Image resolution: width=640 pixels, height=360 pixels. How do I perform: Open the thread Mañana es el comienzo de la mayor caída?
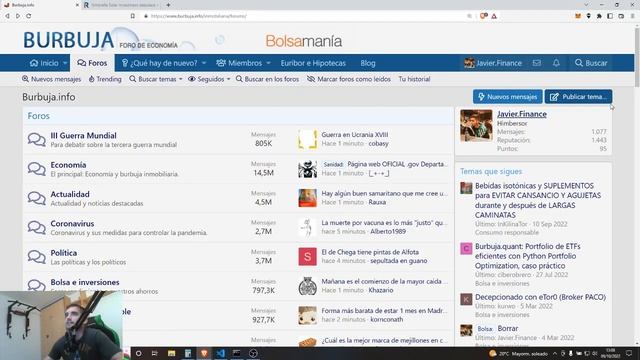coord(384,282)
